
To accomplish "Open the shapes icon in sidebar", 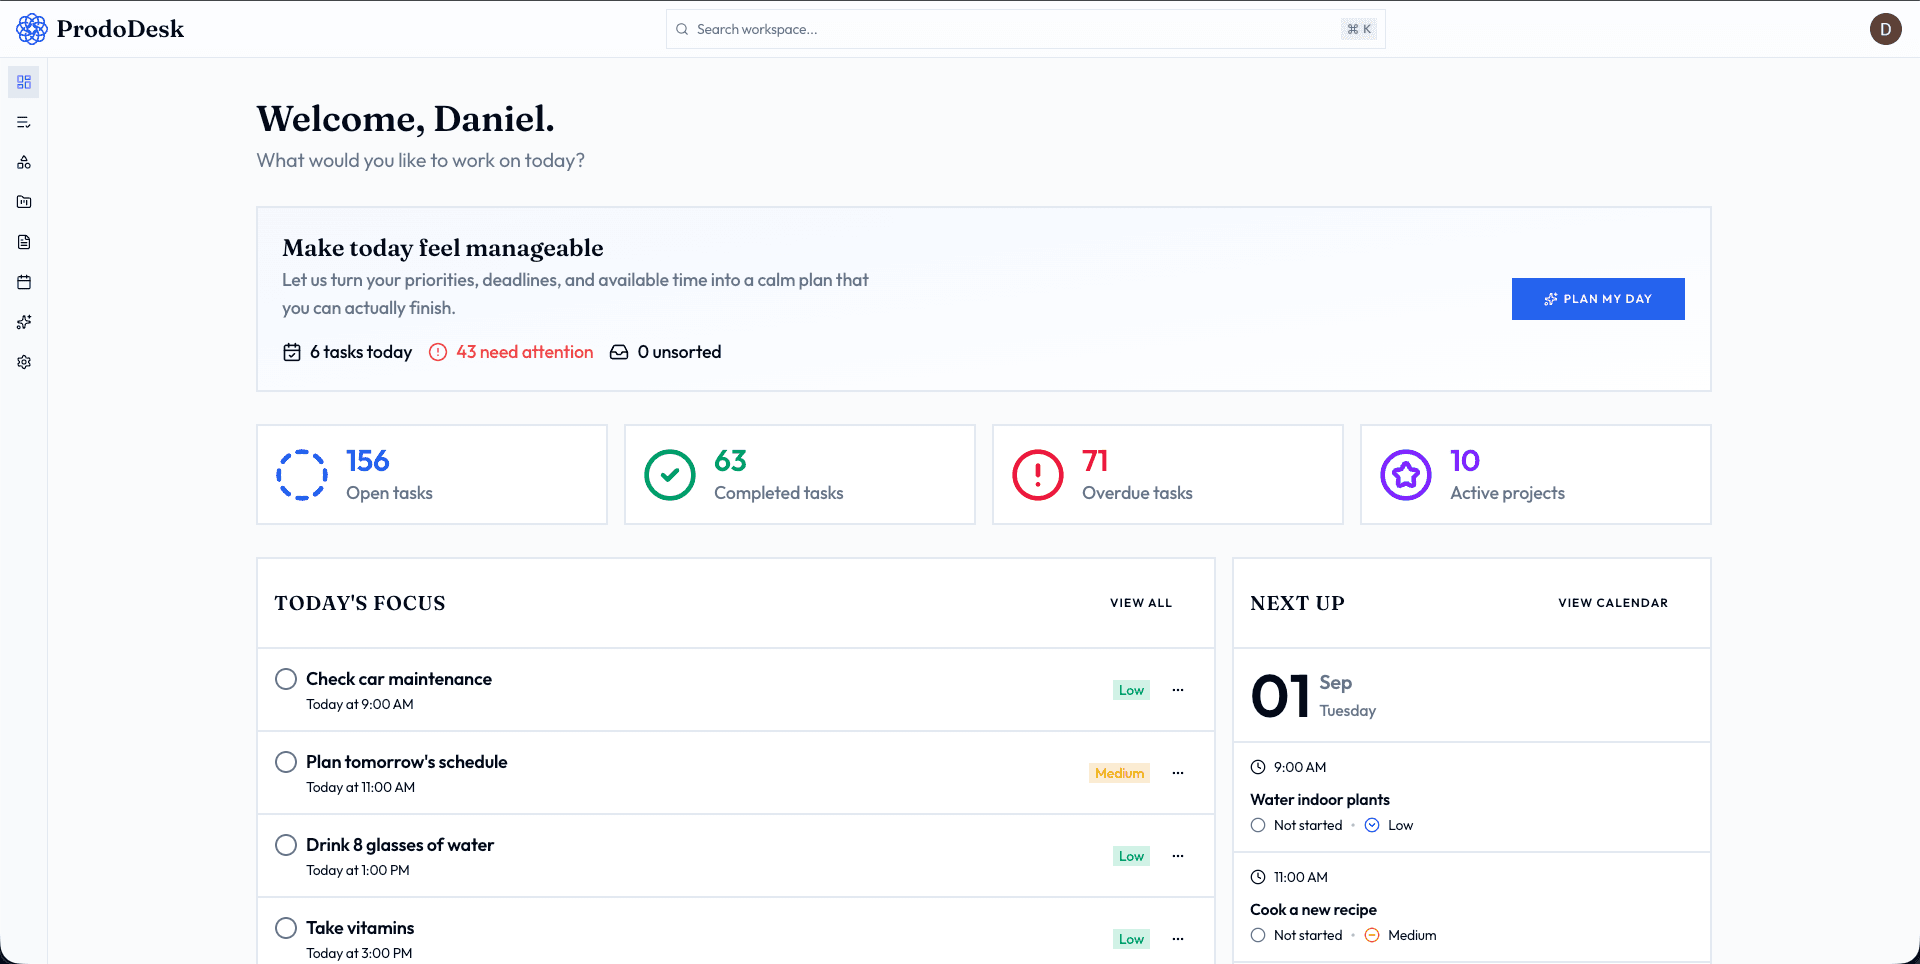I will click(24, 162).
